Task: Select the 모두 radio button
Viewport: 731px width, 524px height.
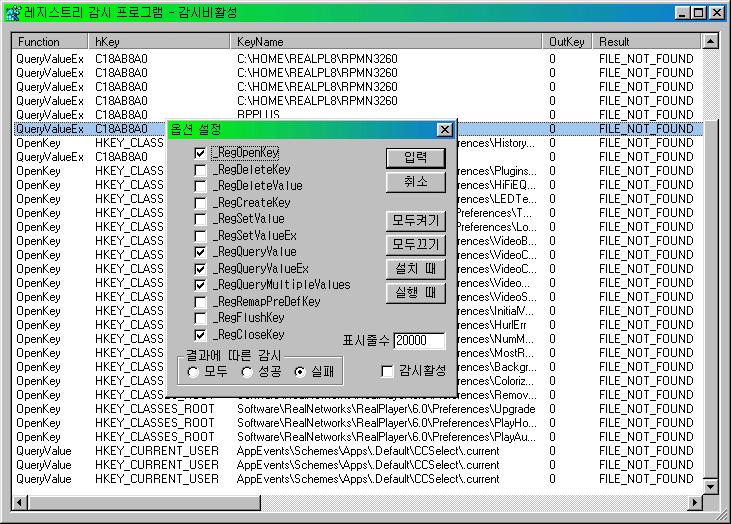Action: tap(193, 372)
